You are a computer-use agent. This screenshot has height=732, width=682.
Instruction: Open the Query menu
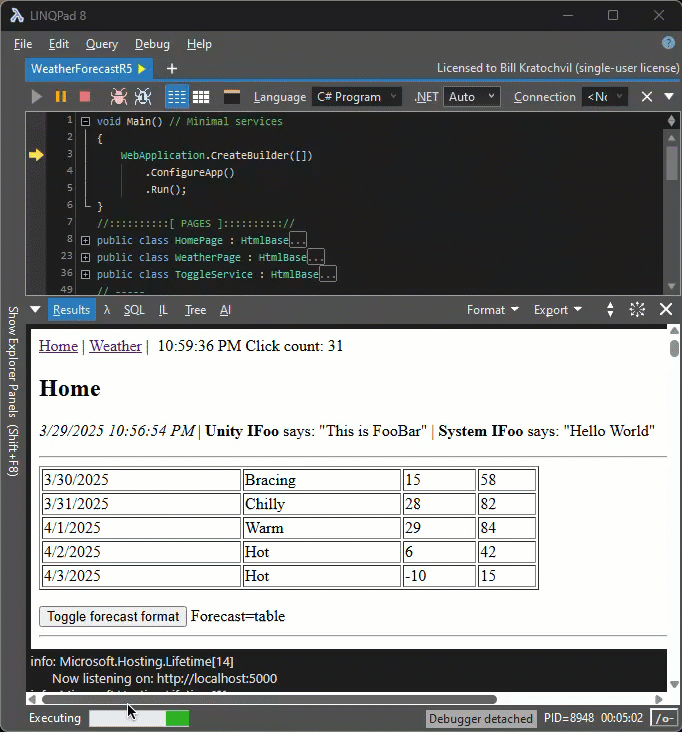click(102, 44)
